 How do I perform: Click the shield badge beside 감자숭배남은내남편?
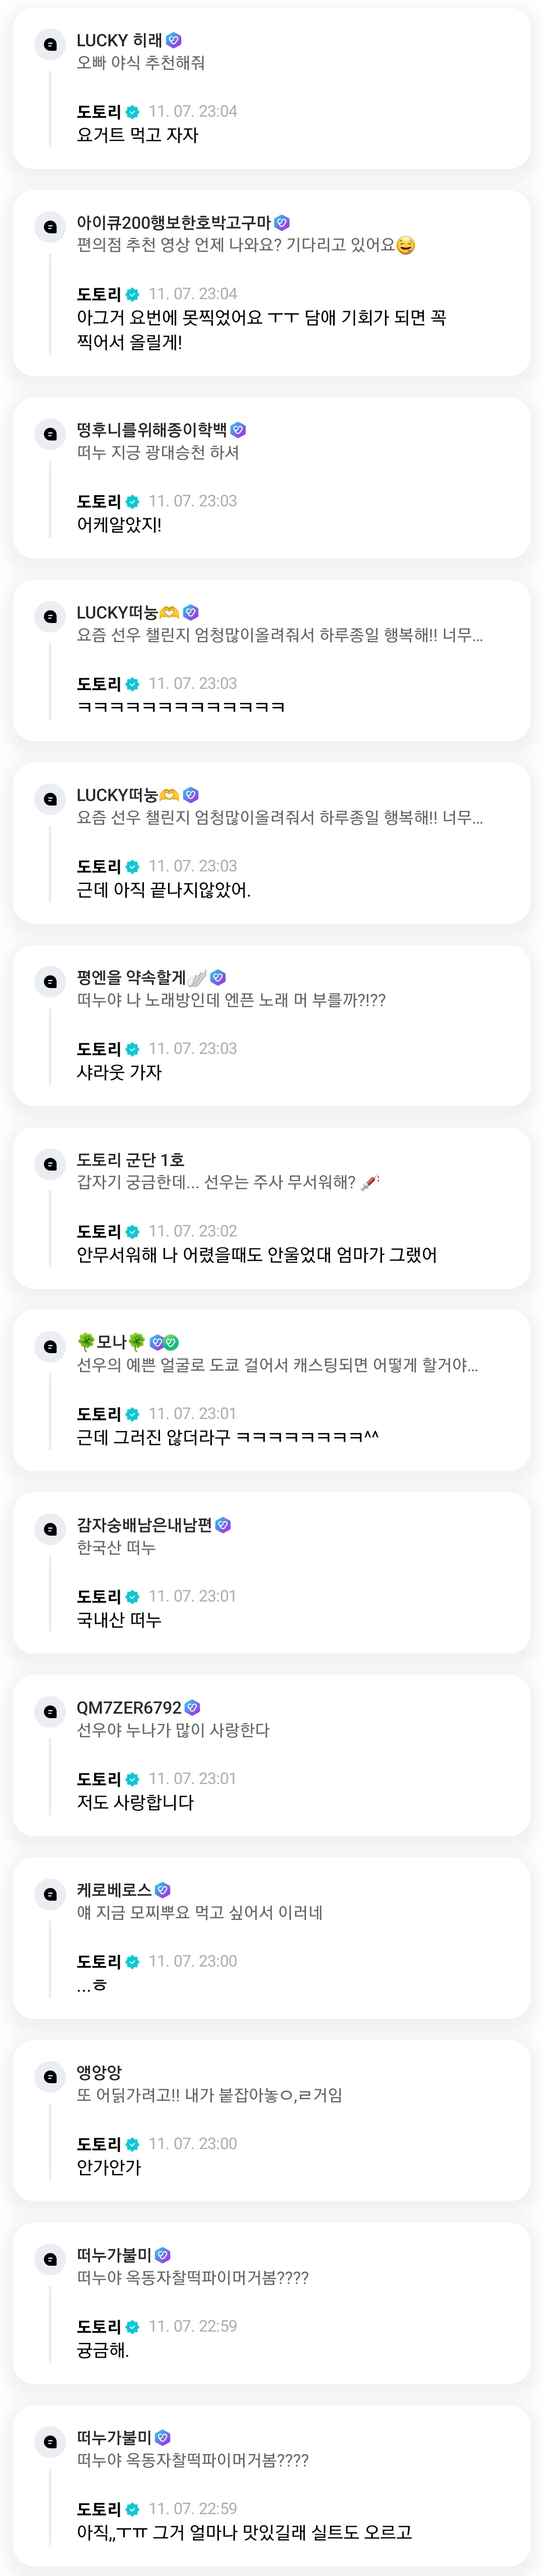(x=223, y=1525)
